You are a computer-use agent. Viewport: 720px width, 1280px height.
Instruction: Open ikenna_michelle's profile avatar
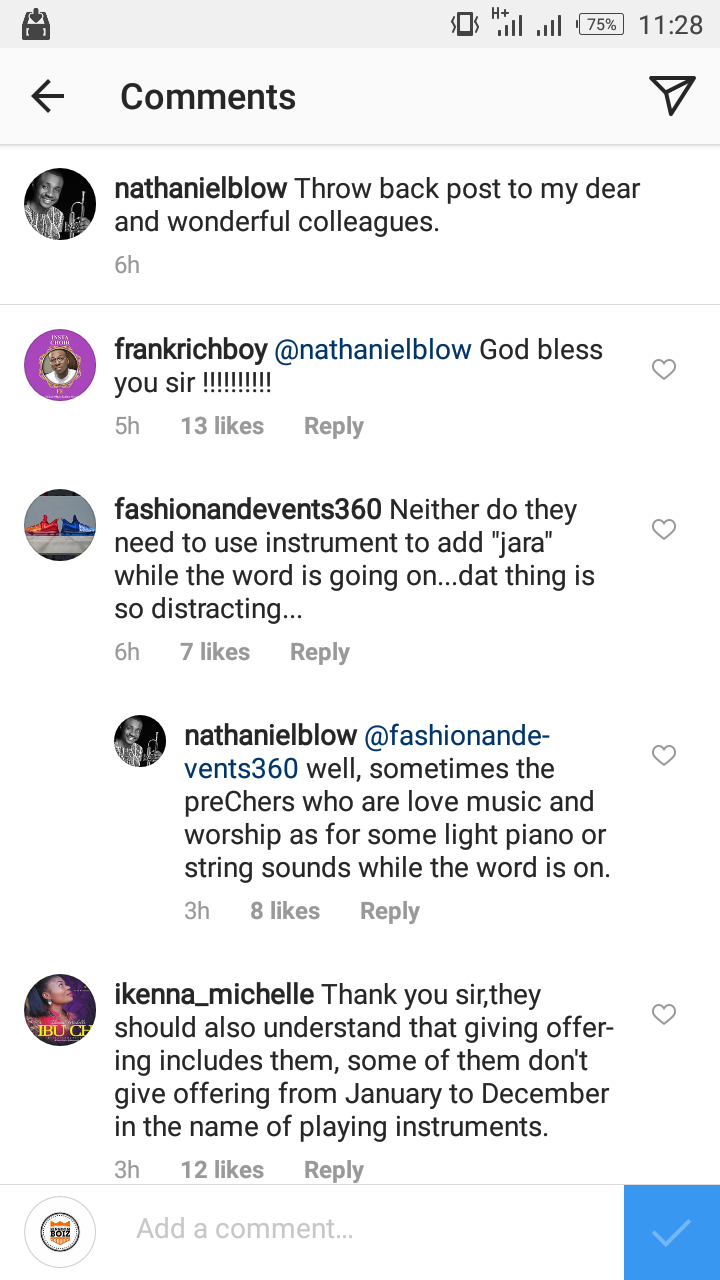click(x=60, y=1010)
